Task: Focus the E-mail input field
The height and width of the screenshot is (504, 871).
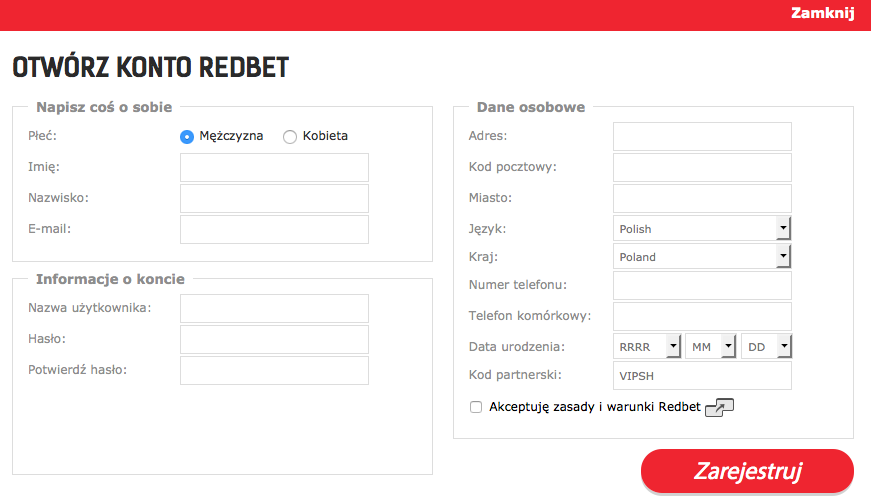Action: 274,229
